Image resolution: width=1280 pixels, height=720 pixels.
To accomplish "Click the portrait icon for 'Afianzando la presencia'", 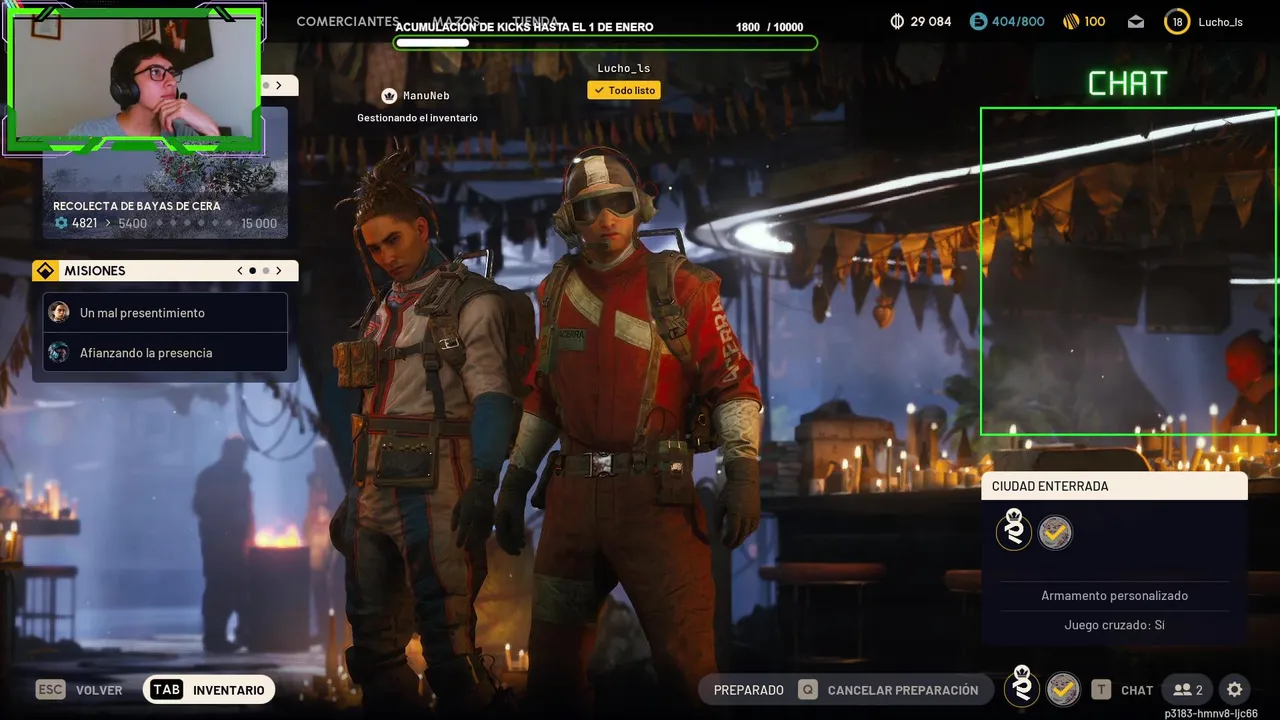I will (59, 352).
